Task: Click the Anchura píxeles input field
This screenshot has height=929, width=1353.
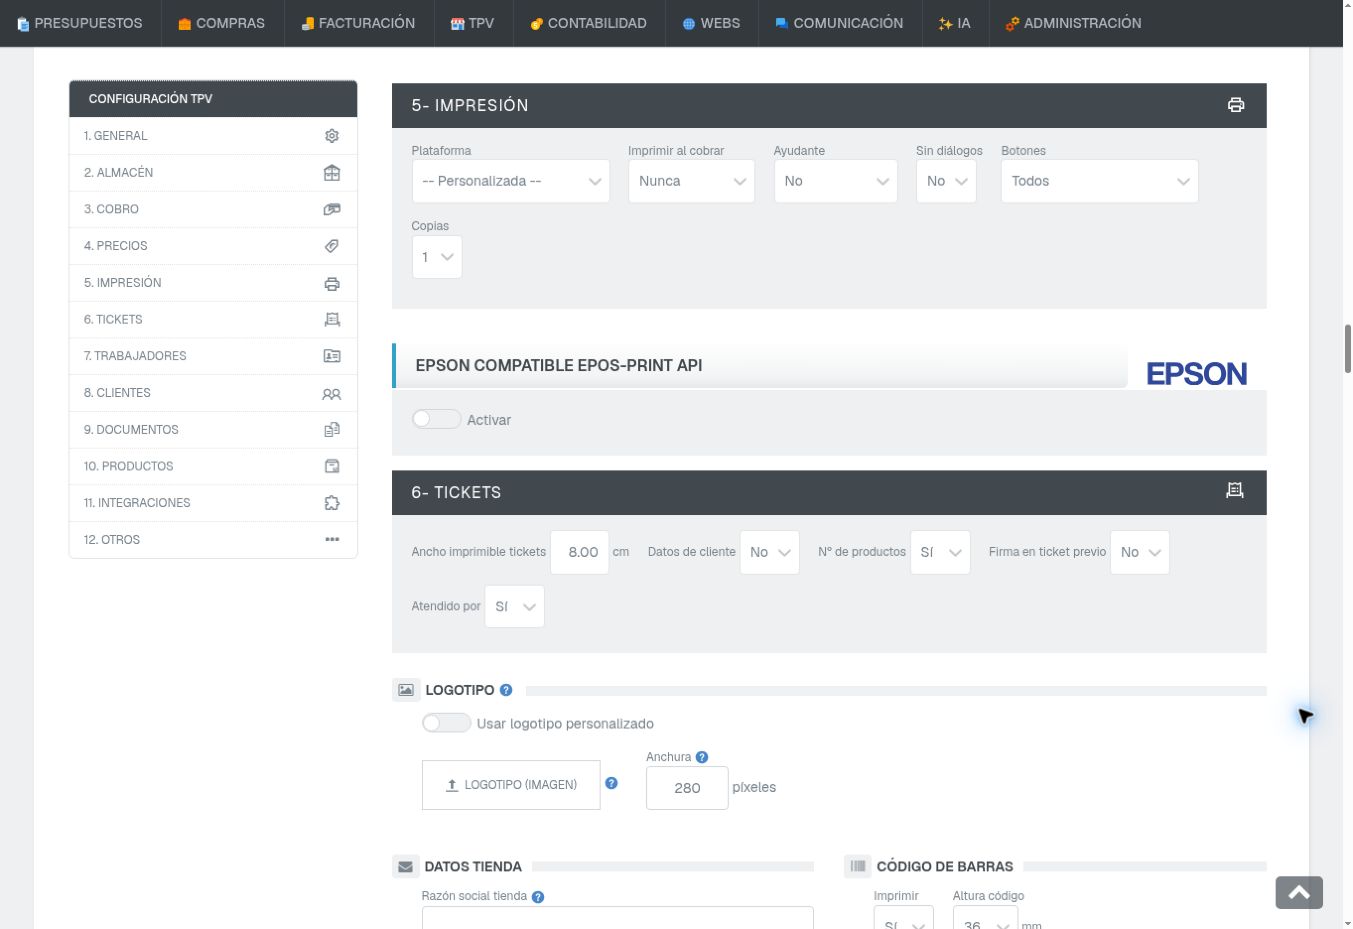Action: 687,788
